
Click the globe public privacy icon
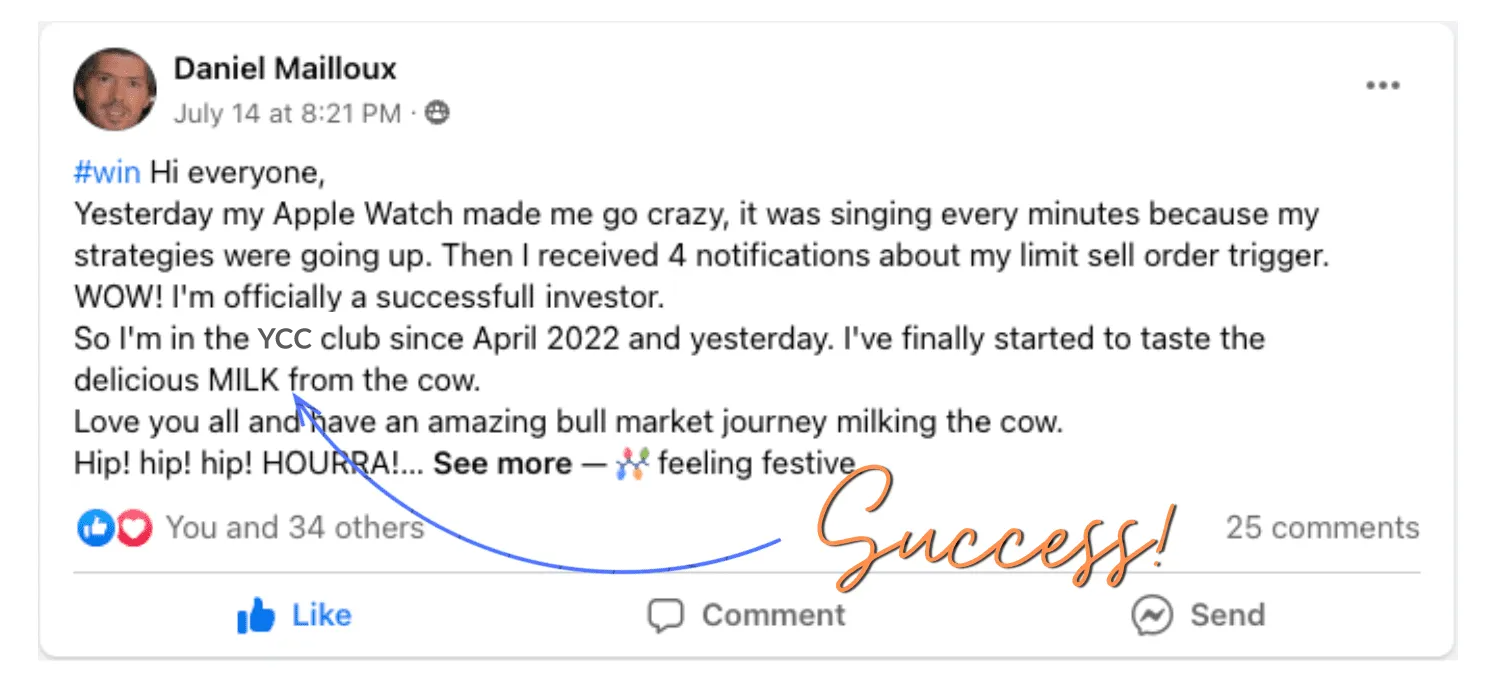pyautogui.click(x=437, y=114)
